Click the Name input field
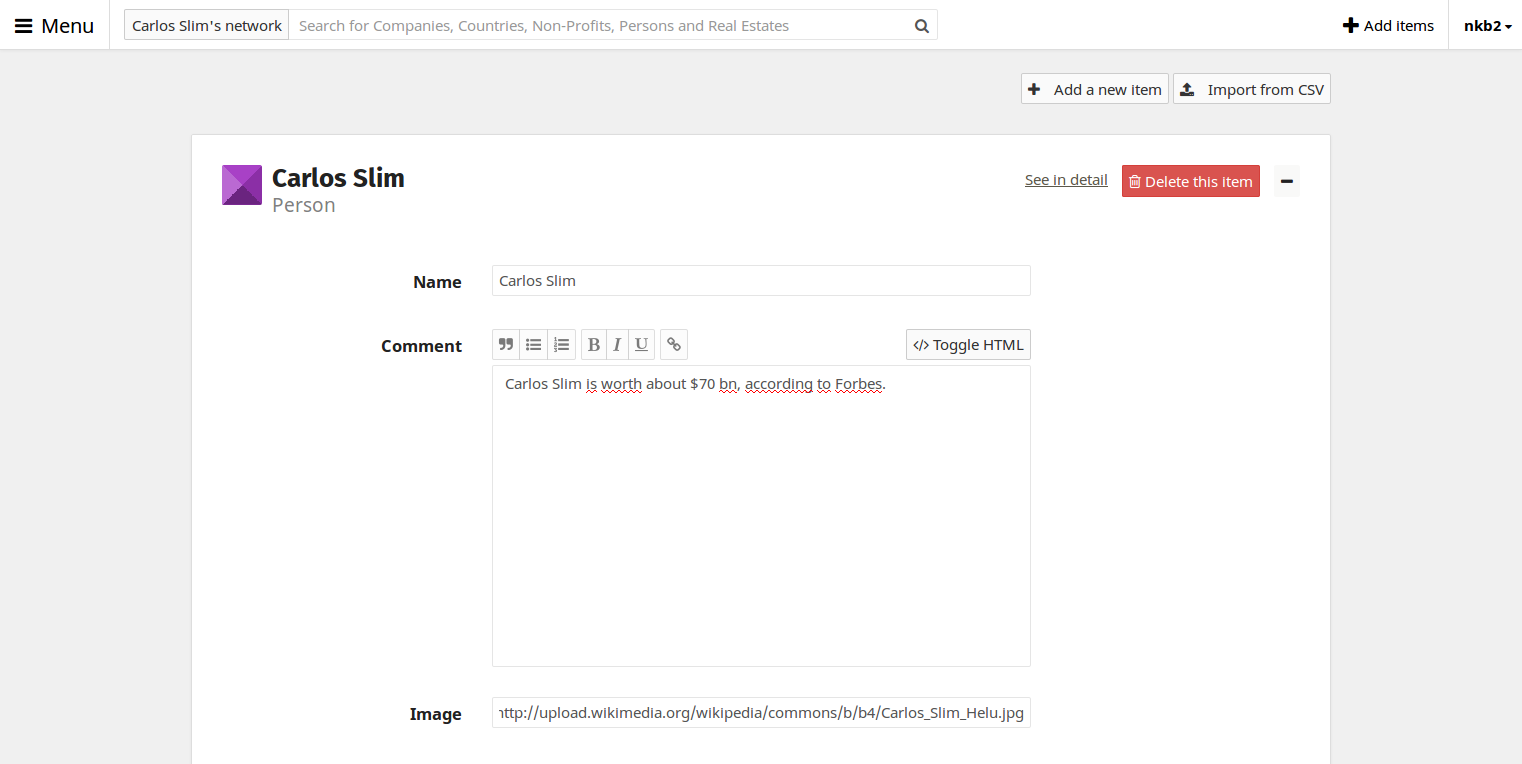The image size is (1522, 764). coord(761,280)
